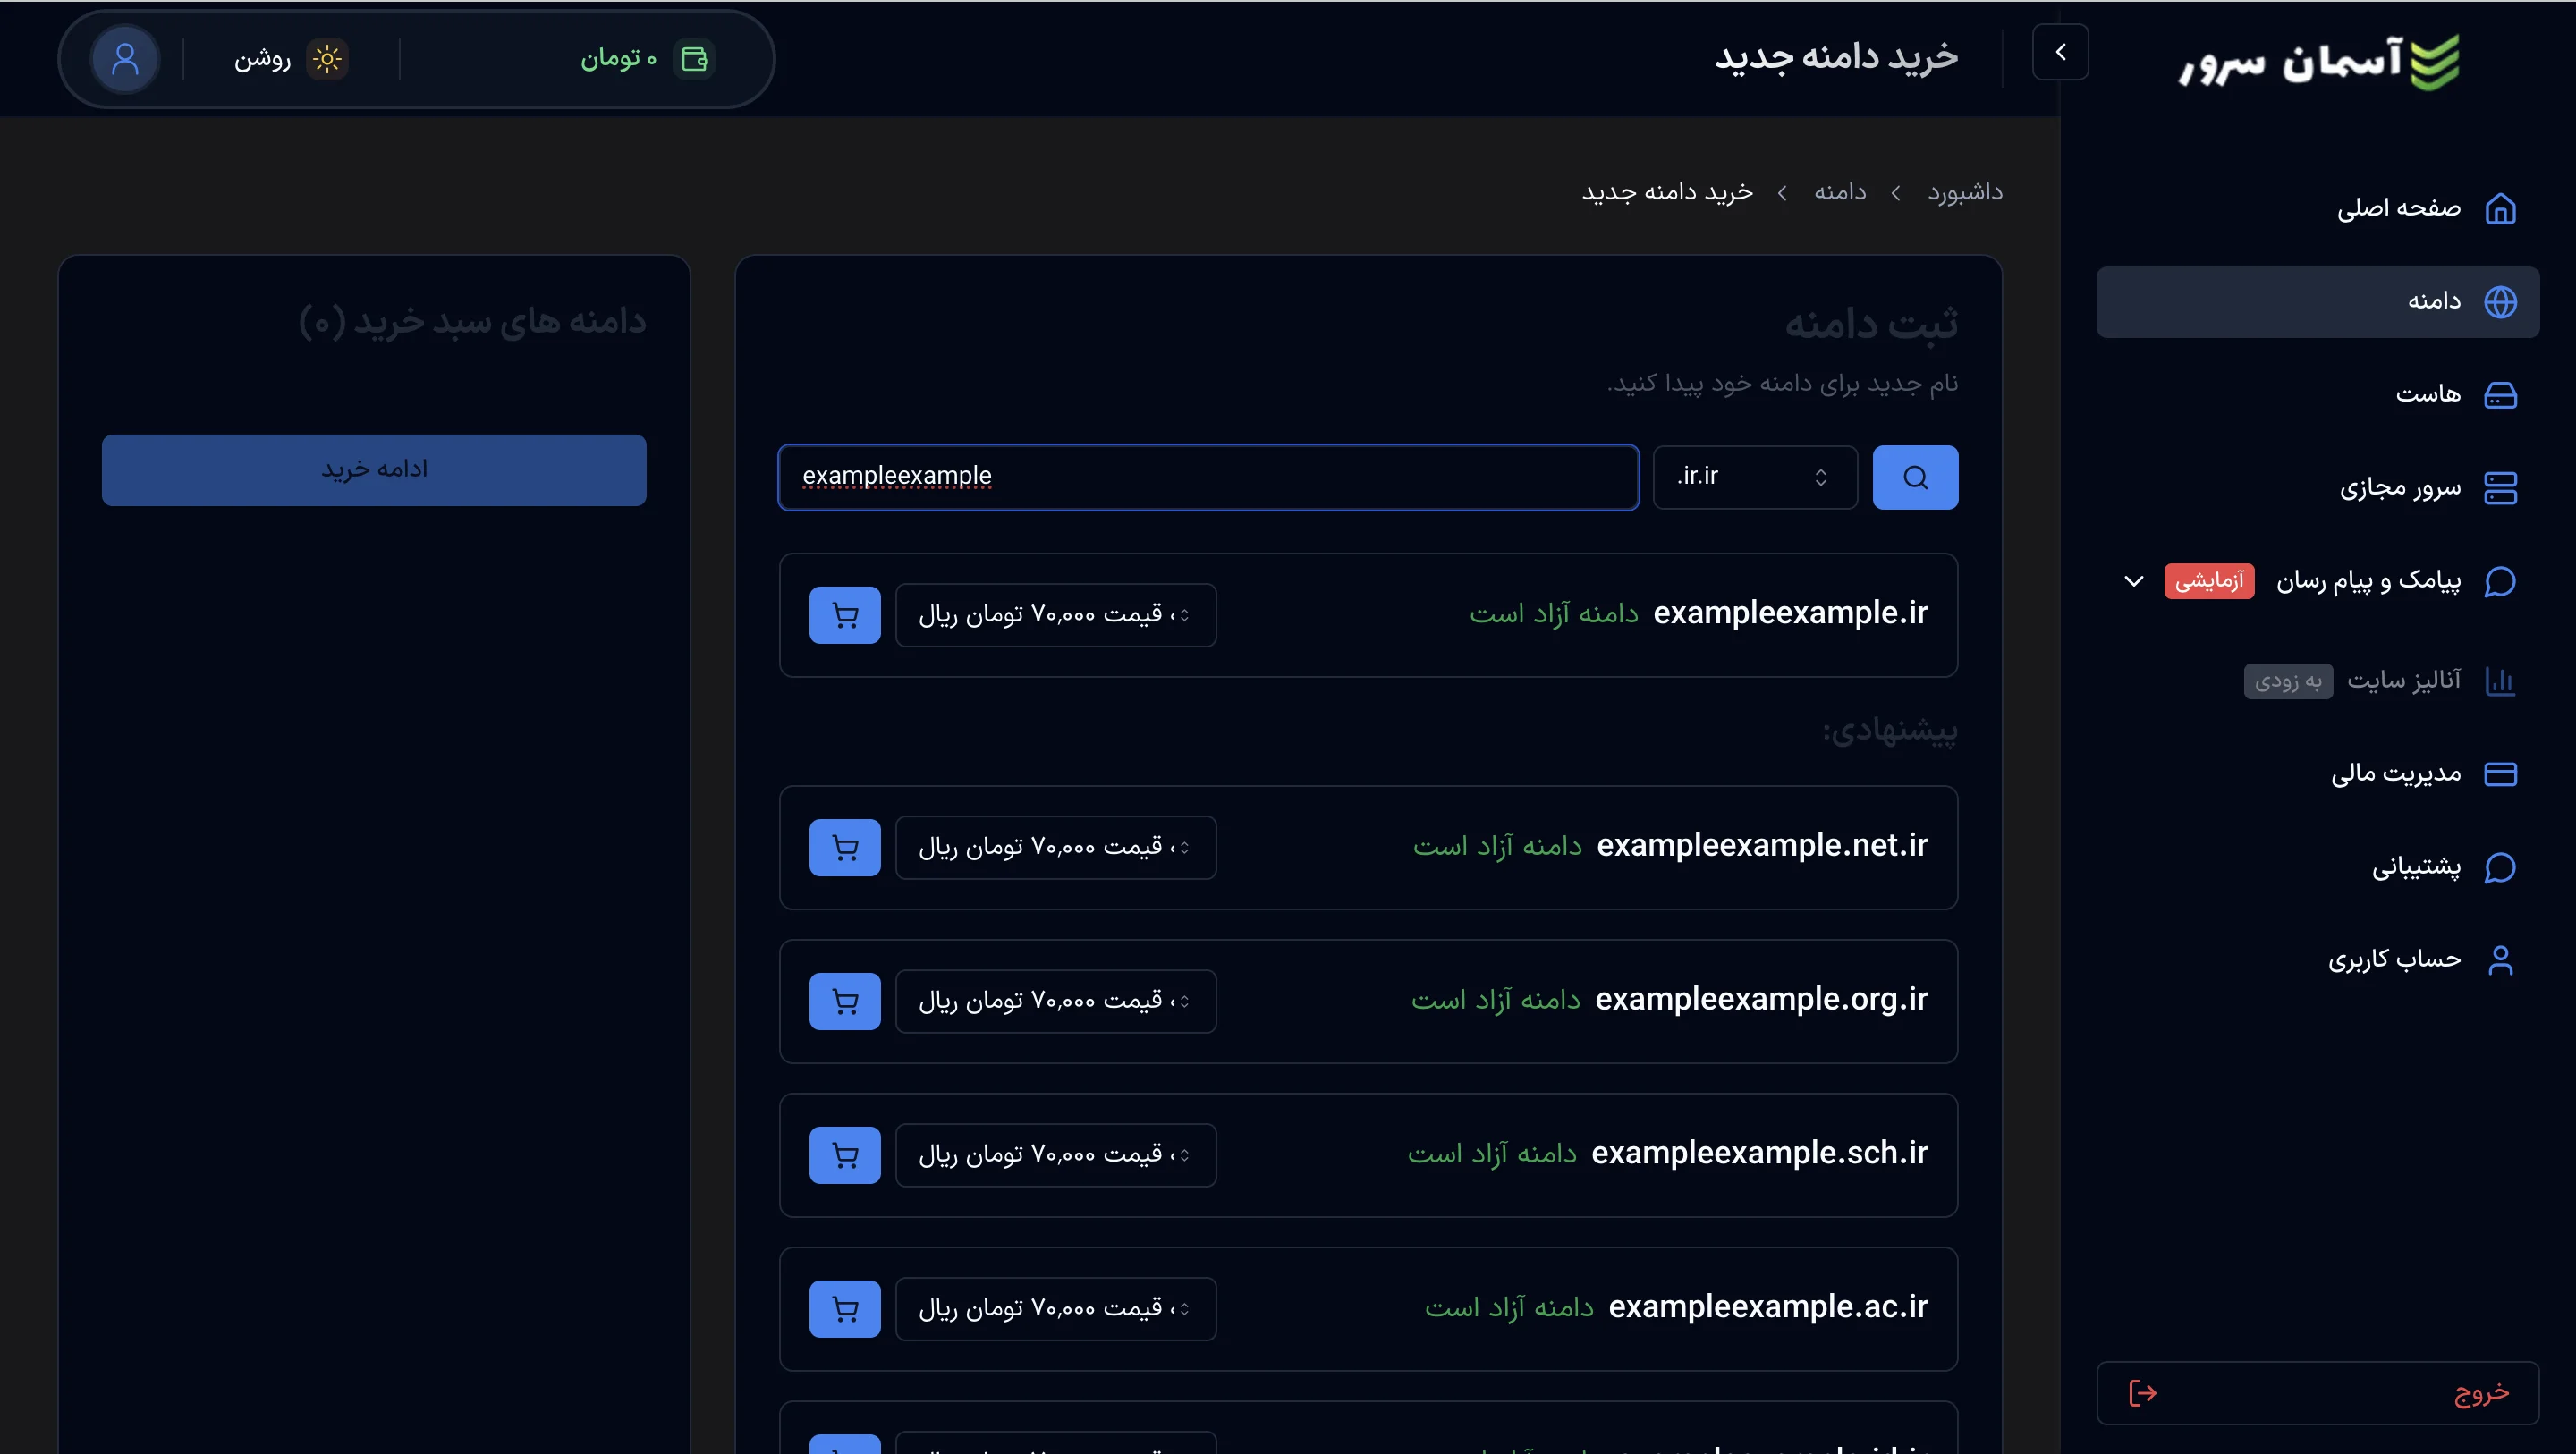The width and height of the screenshot is (2576, 1454).
Task: Toggle light theme روشن with sun icon
Action: coord(289,59)
